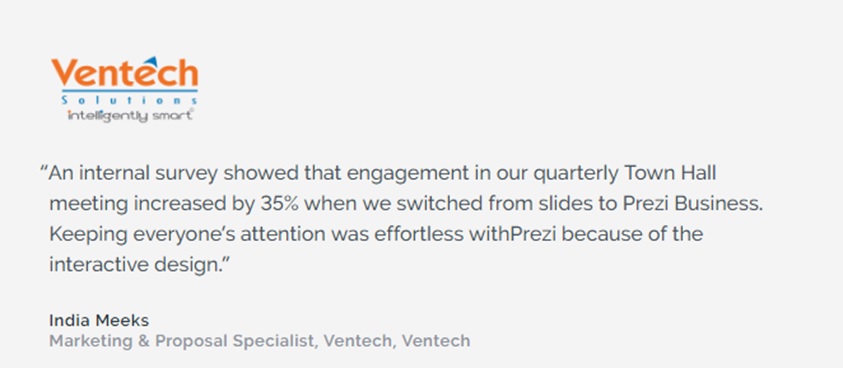Click the phrase An internal survey
The image size is (843, 368).
[x=133, y=174]
